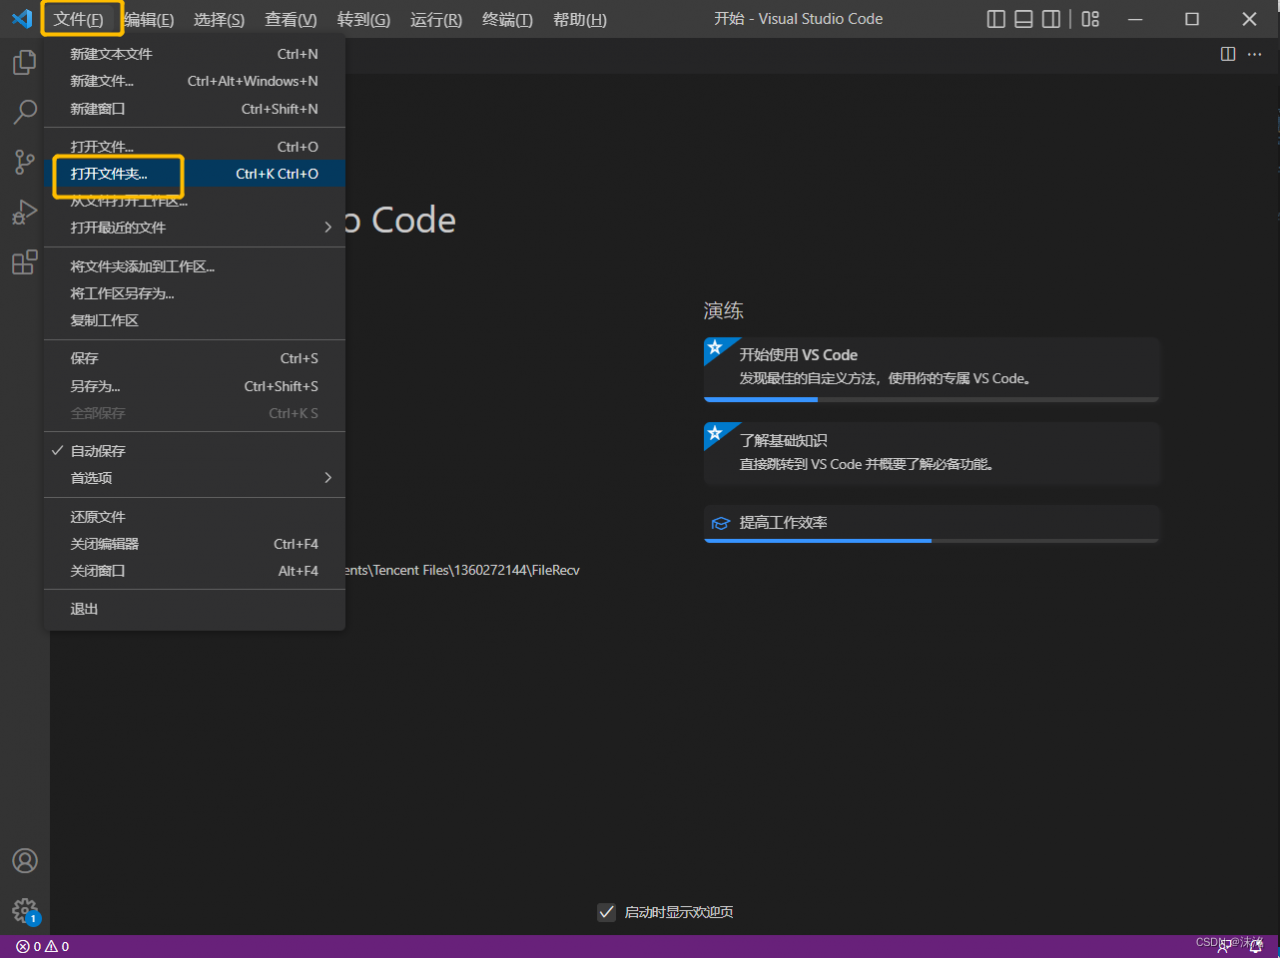Select 另存为... menu entry
The image size is (1280, 958).
pyautogui.click(x=194, y=386)
